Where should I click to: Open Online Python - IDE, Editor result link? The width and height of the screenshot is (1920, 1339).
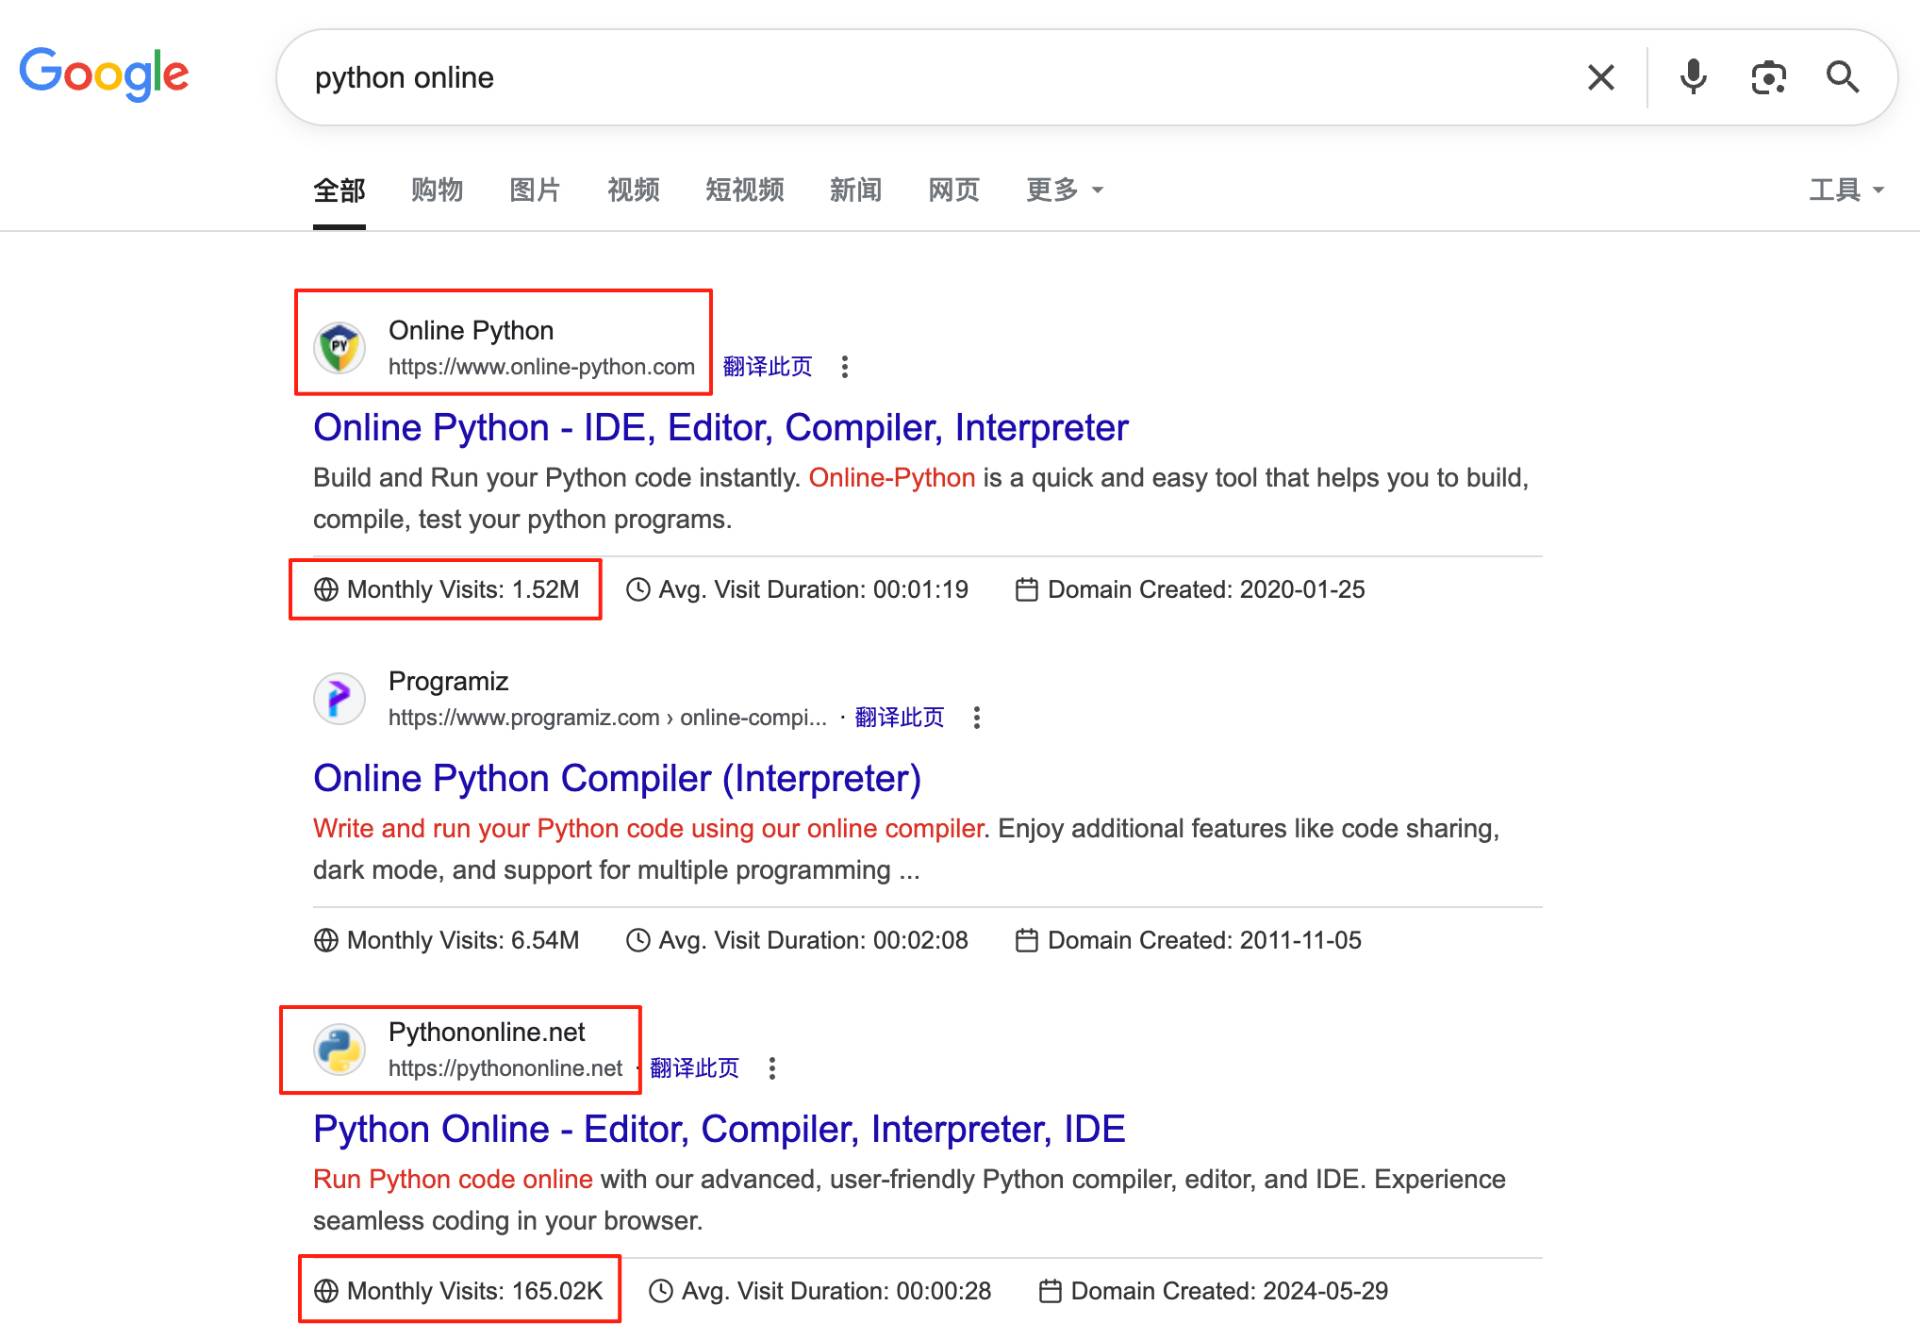pyautogui.click(x=720, y=428)
